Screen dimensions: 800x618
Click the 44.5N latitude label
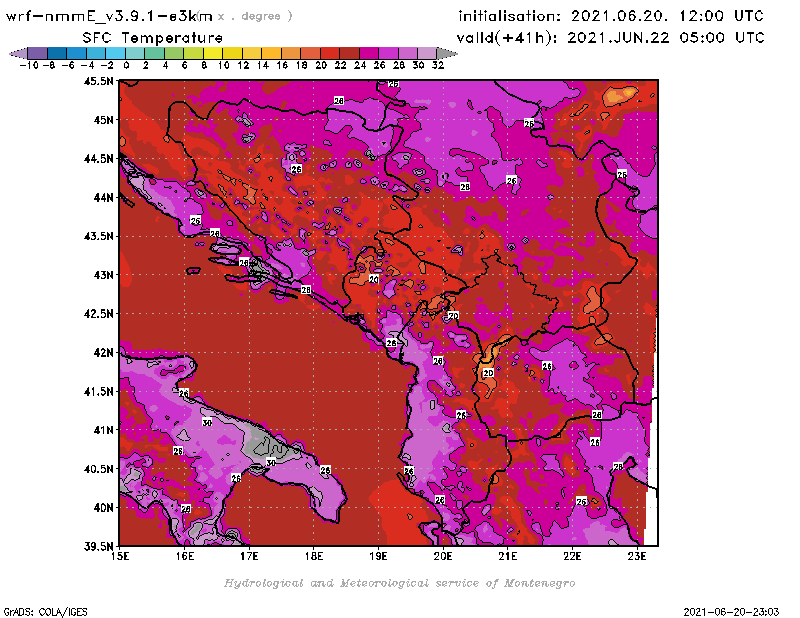pos(98,159)
